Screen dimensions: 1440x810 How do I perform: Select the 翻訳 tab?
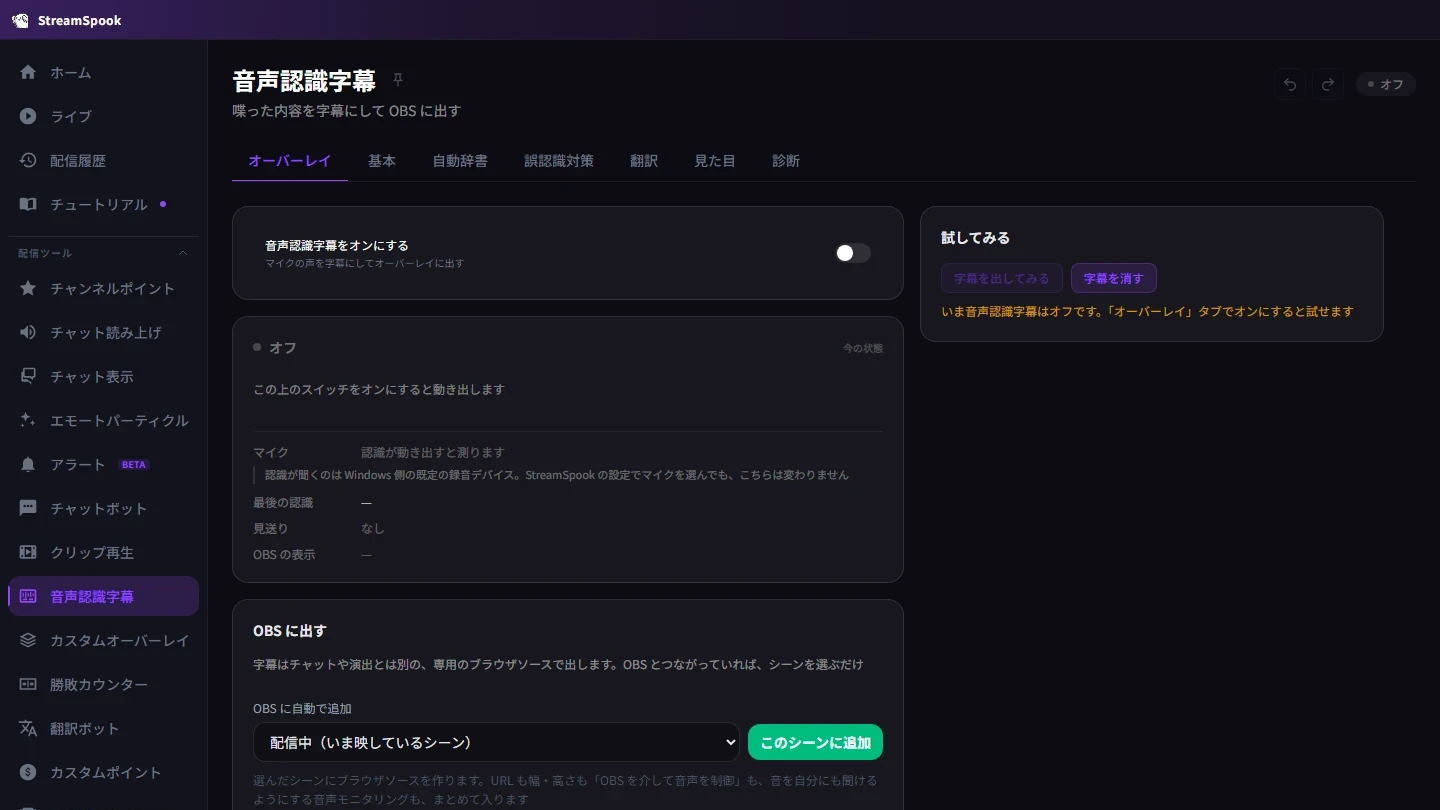[644, 160]
